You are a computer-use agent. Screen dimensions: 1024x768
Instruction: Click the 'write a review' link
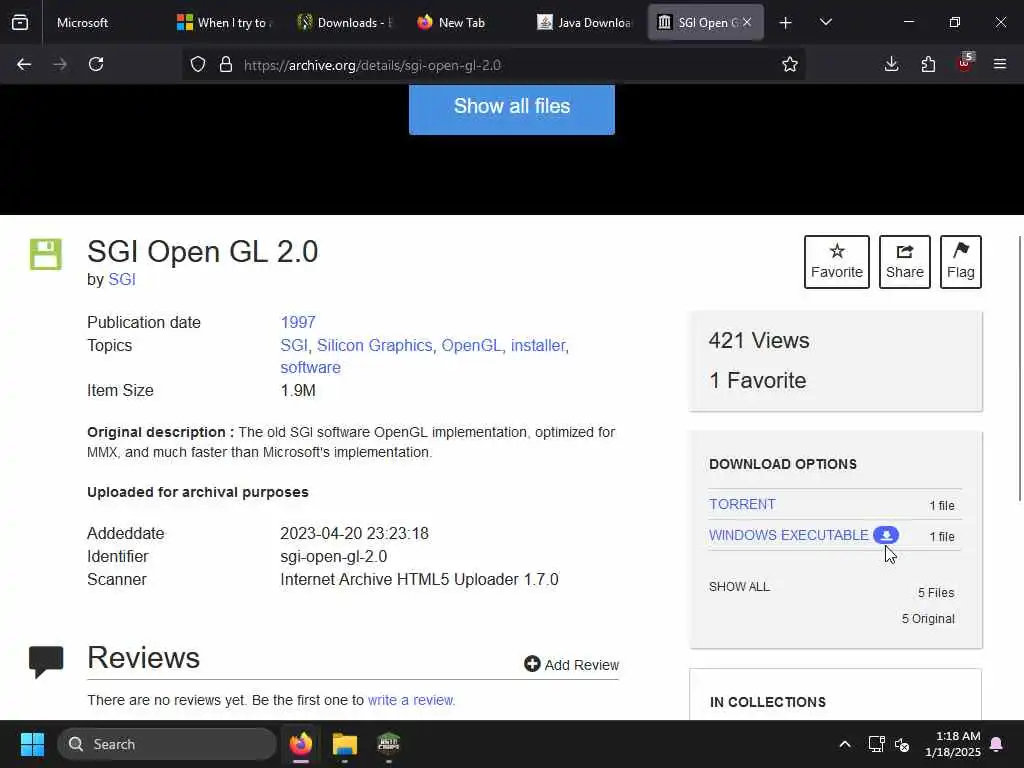coord(411,700)
